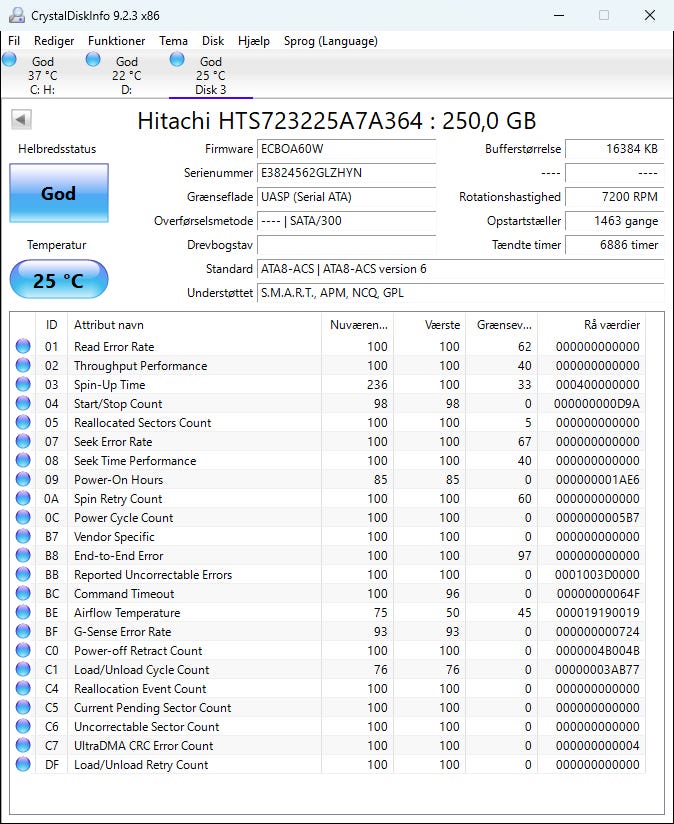Click the blue God health status button
The width and height of the screenshot is (674, 824).
58,193
